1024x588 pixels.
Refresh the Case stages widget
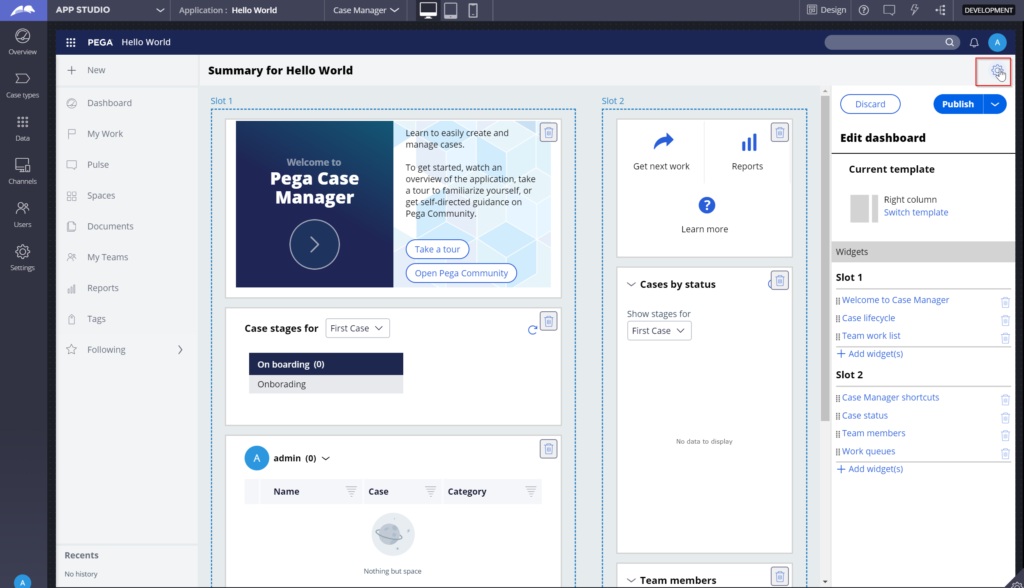532,330
